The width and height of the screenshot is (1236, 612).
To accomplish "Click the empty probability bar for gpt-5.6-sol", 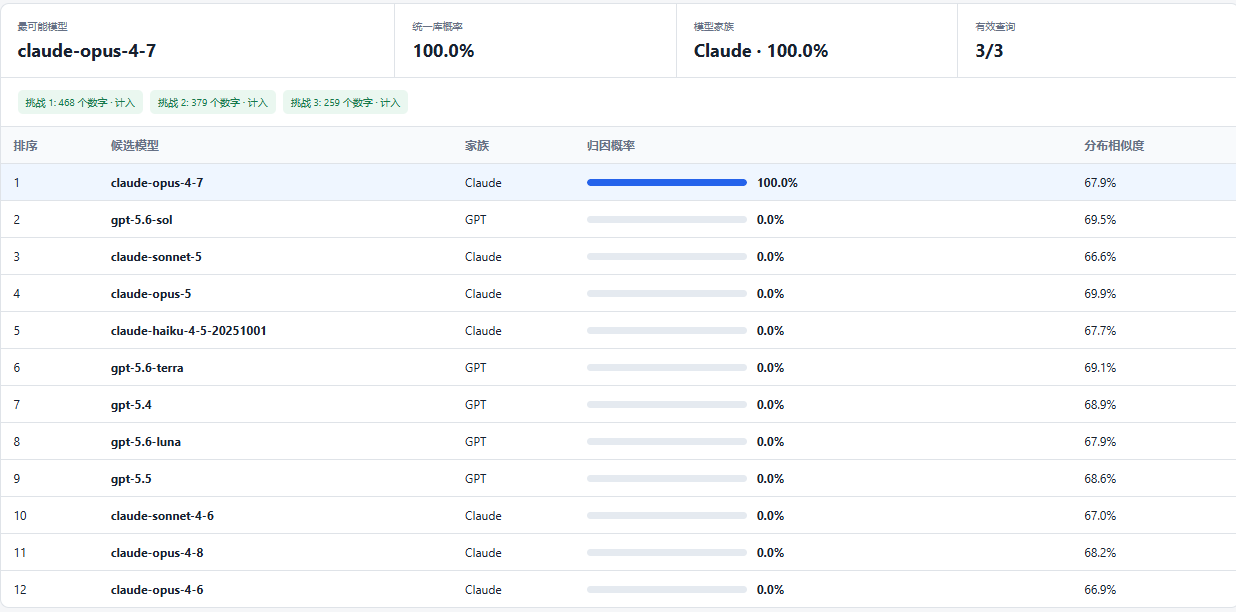I will (667, 220).
